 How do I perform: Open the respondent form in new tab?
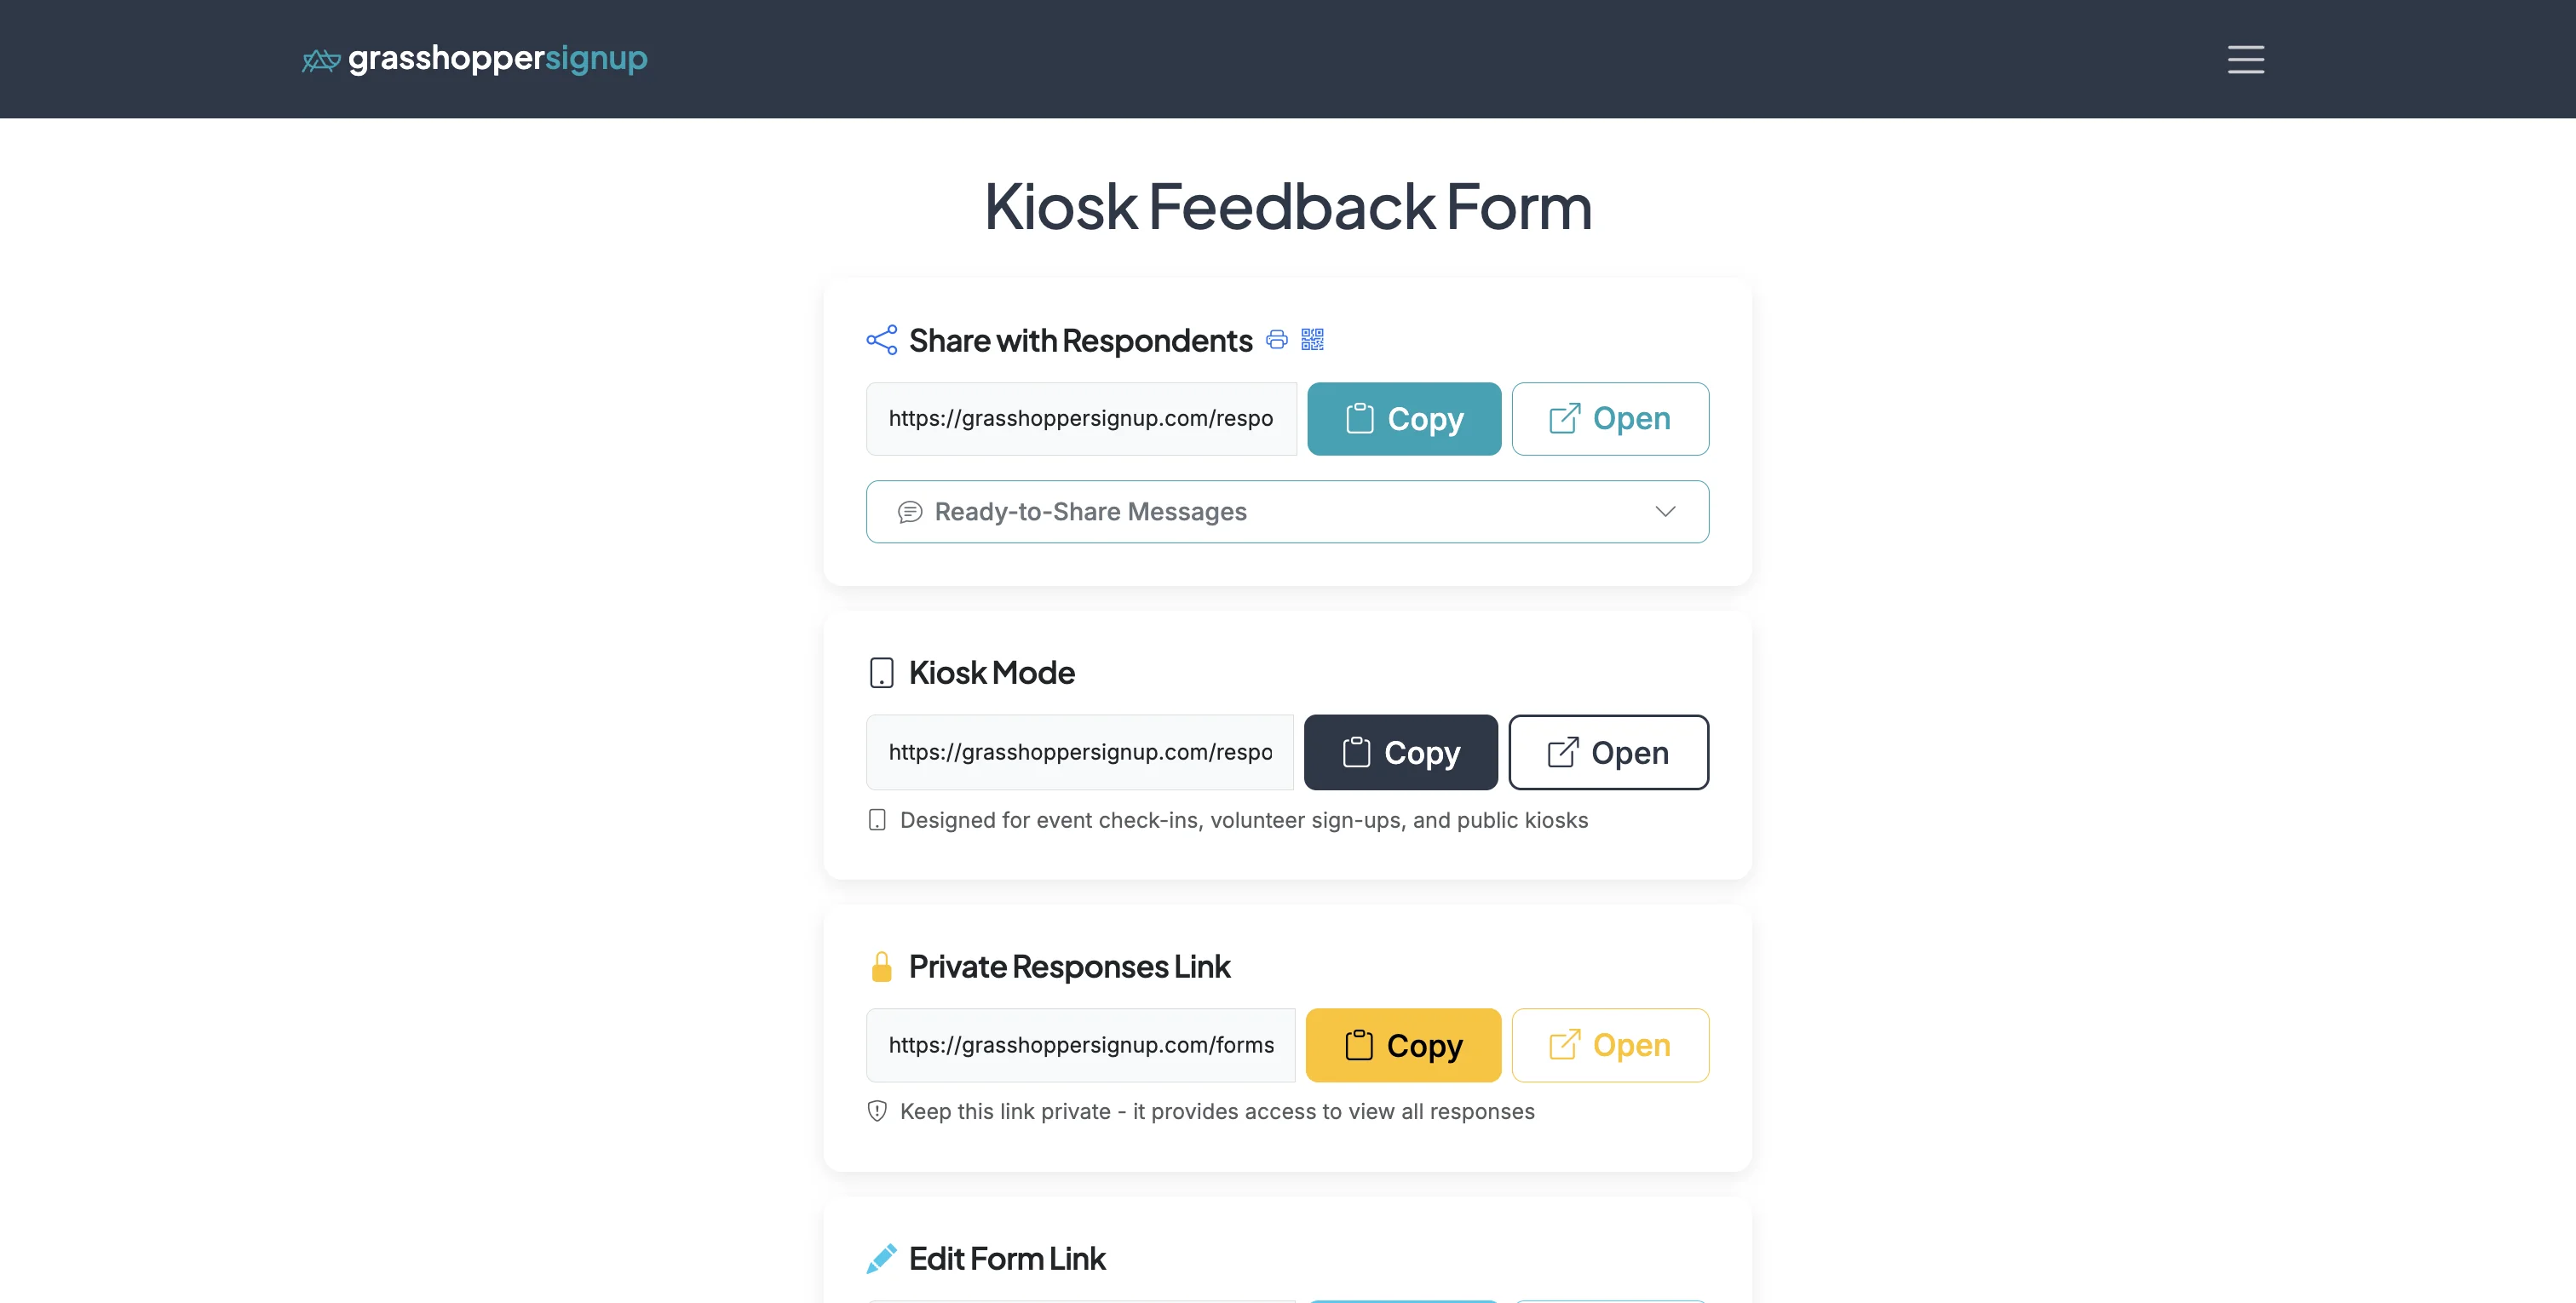click(1610, 418)
